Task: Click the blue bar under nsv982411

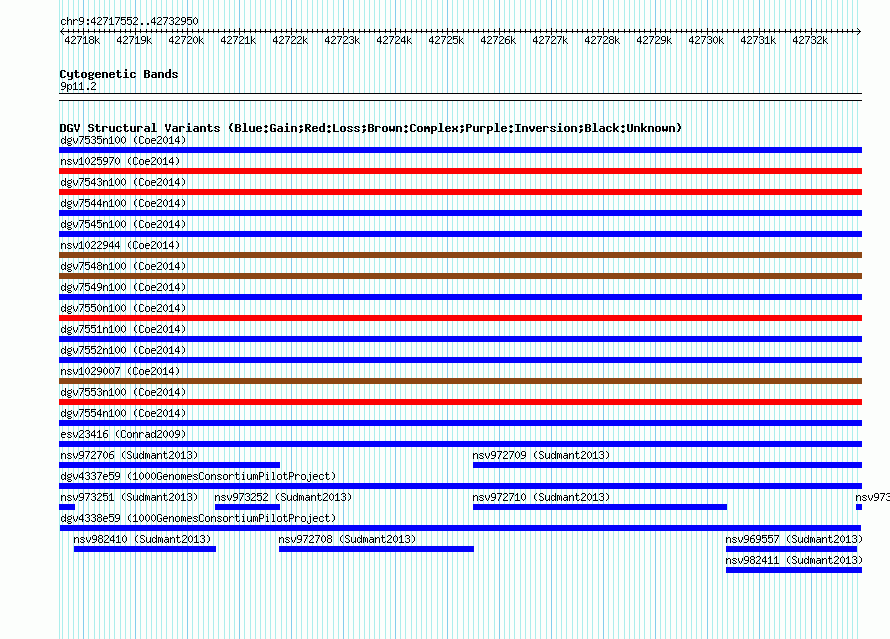Action: (794, 570)
